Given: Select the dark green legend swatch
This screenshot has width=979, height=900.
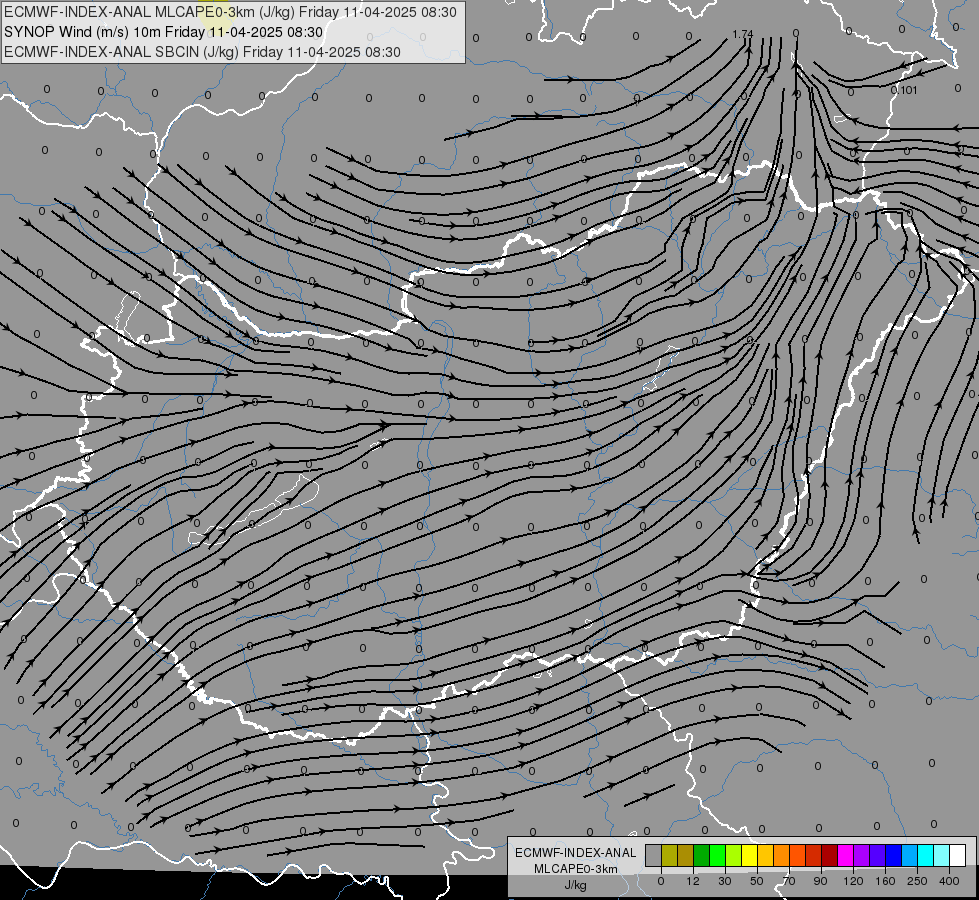Looking at the screenshot, I should pyautogui.click(x=702, y=855).
